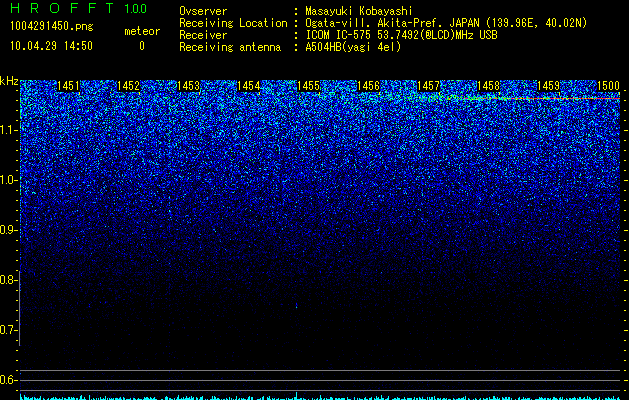Click the 1457 time marker
The width and height of the screenshot is (629, 400).
[428, 86]
